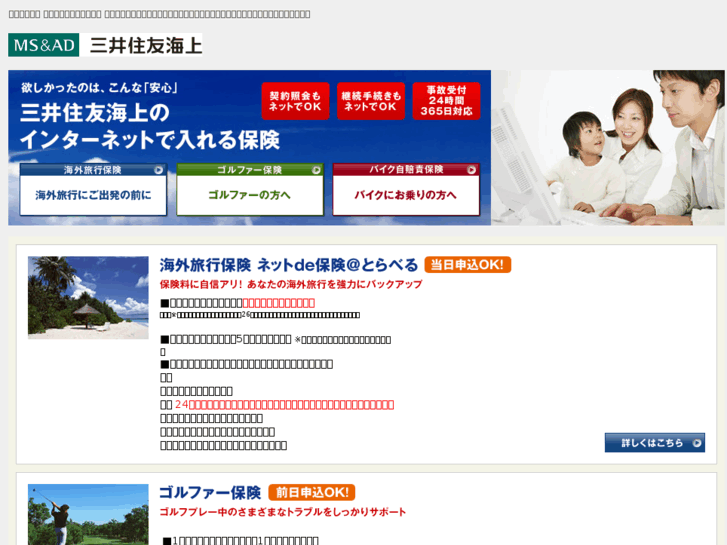Click the golfer swinging thumbnail image
727x545 pixels.
(x=88, y=514)
